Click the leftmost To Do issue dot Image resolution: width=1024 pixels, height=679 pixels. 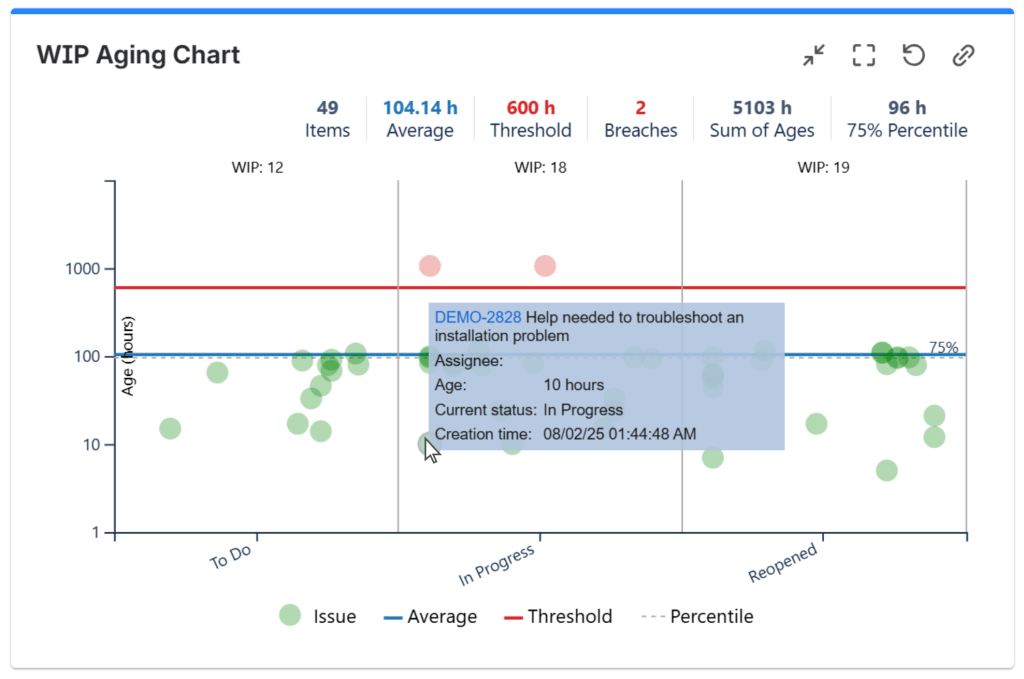pyautogui.click(x=170, y=428)
